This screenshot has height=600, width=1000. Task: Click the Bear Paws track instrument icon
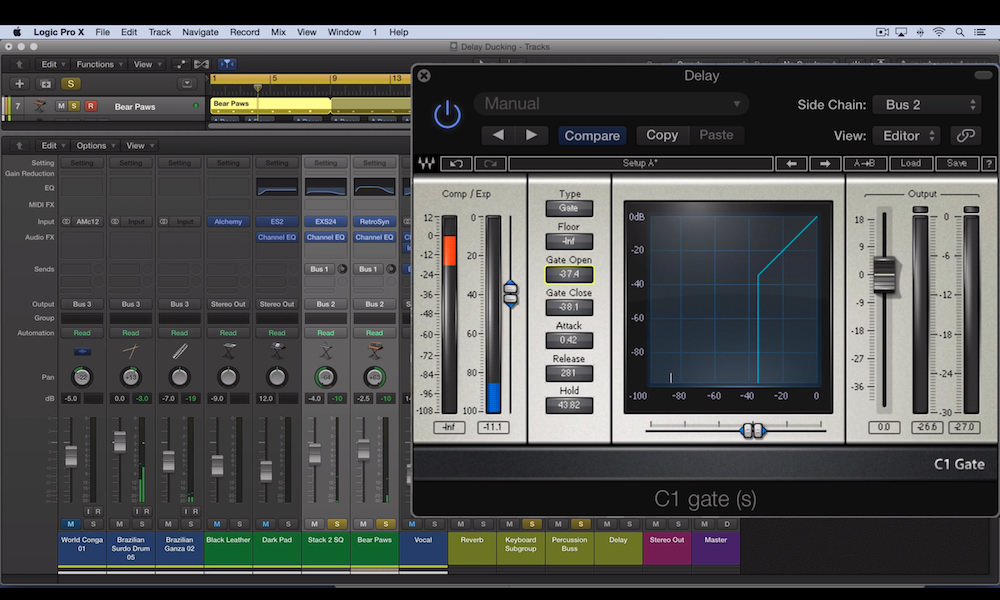coord(40,106)
